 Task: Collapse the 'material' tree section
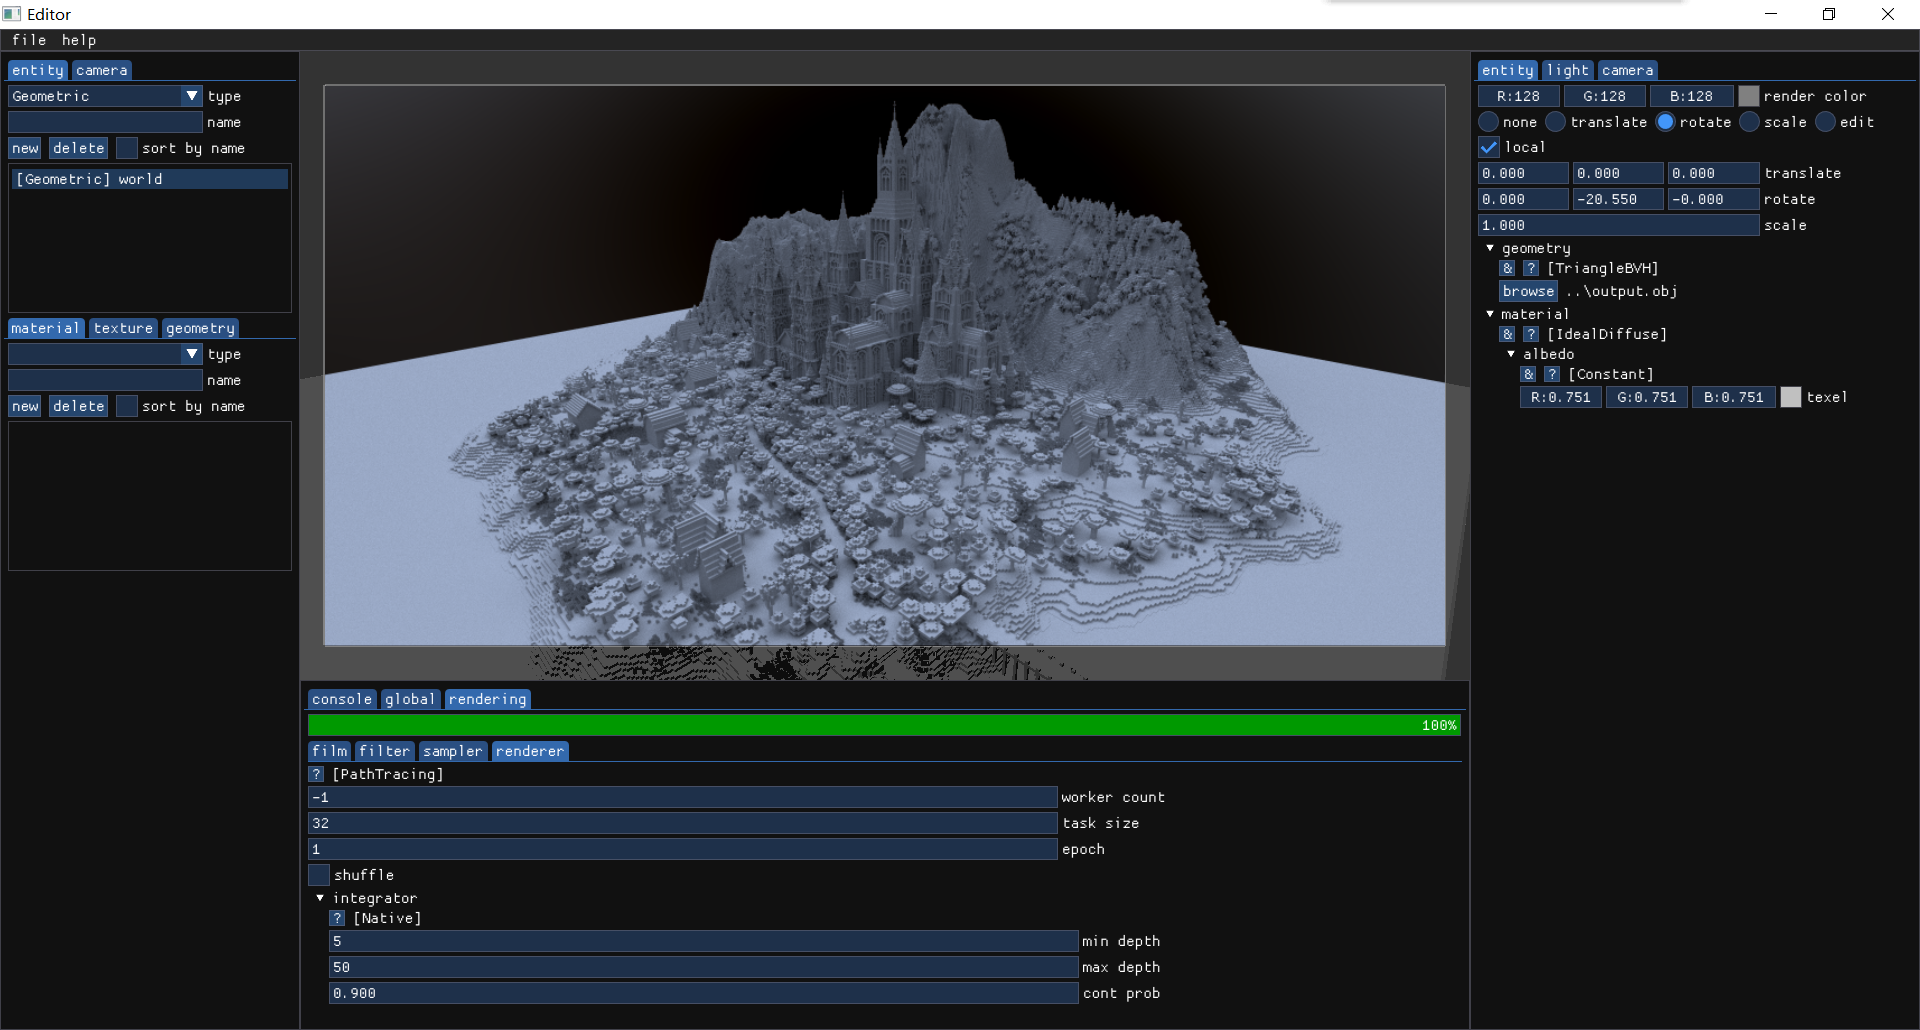tap(1490, 314)
